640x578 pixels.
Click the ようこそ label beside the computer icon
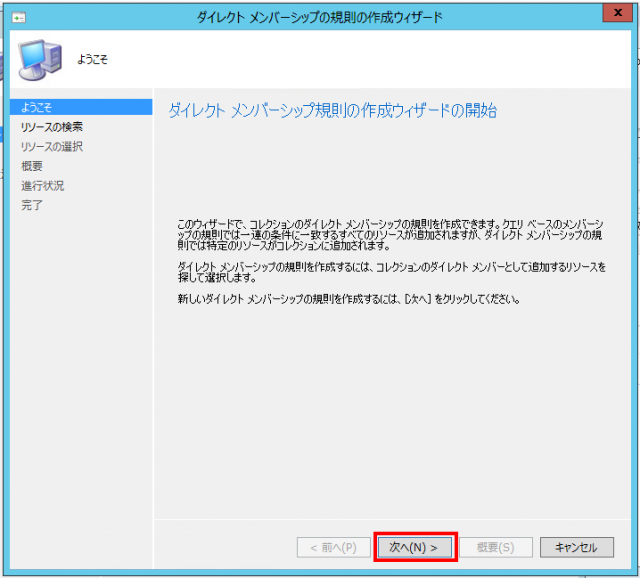pos(92,60)
